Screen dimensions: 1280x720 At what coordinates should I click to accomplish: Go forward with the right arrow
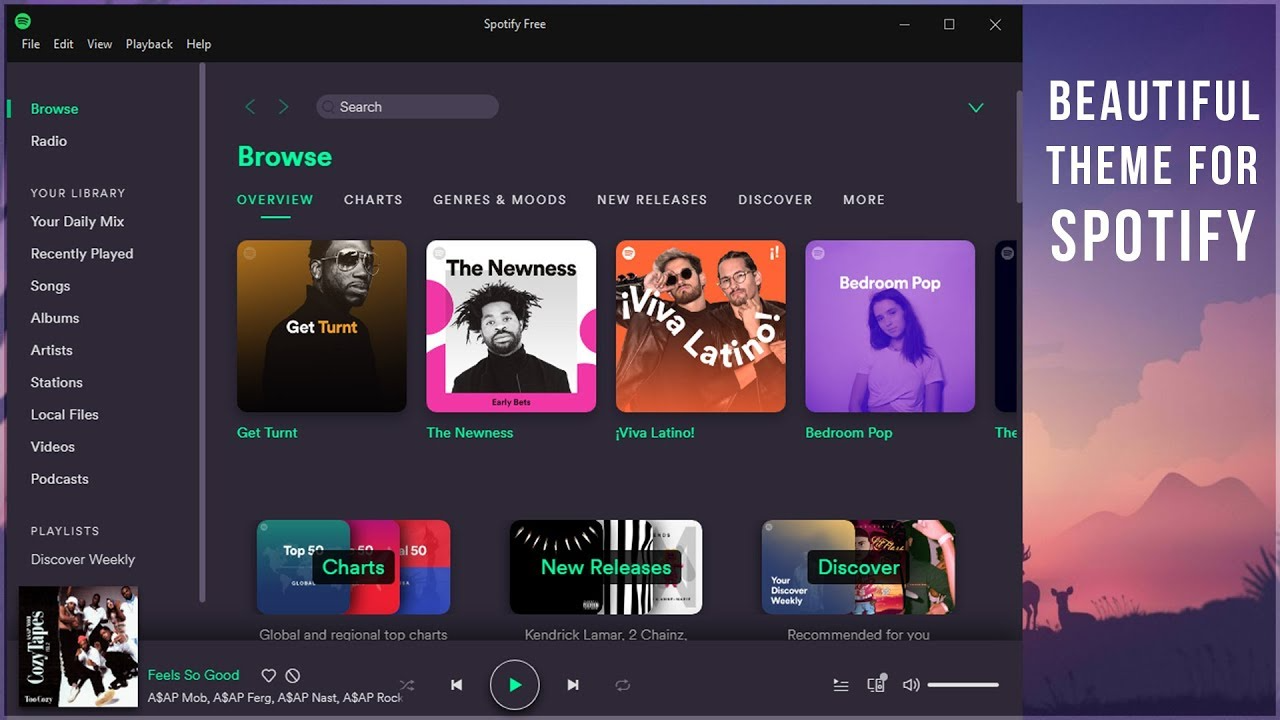point(283,107)
